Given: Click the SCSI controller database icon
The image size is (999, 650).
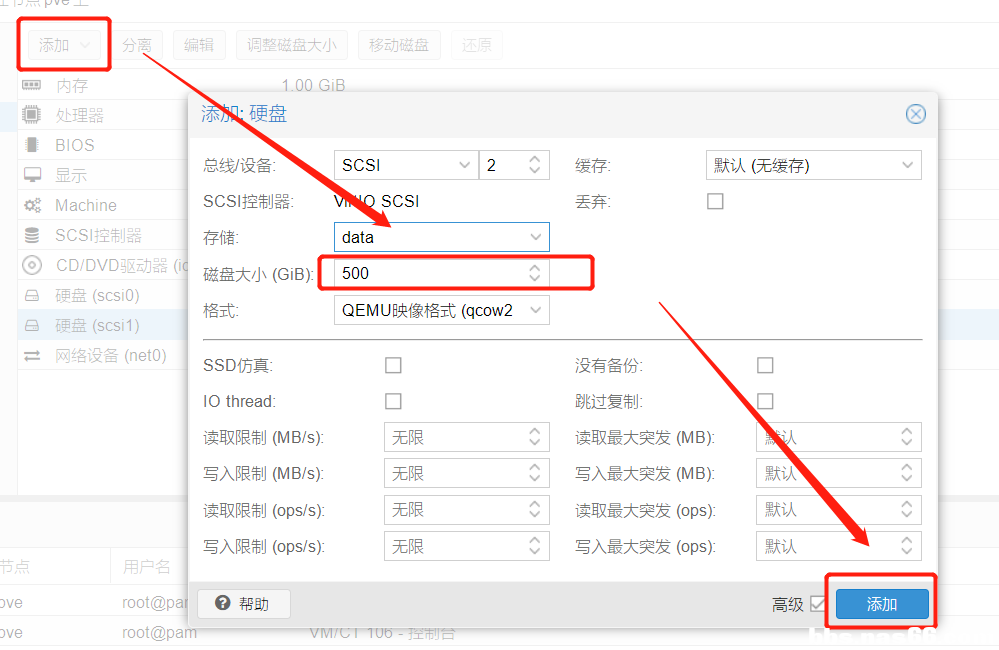Looking at the screenshot, I should tap(32, 235).
